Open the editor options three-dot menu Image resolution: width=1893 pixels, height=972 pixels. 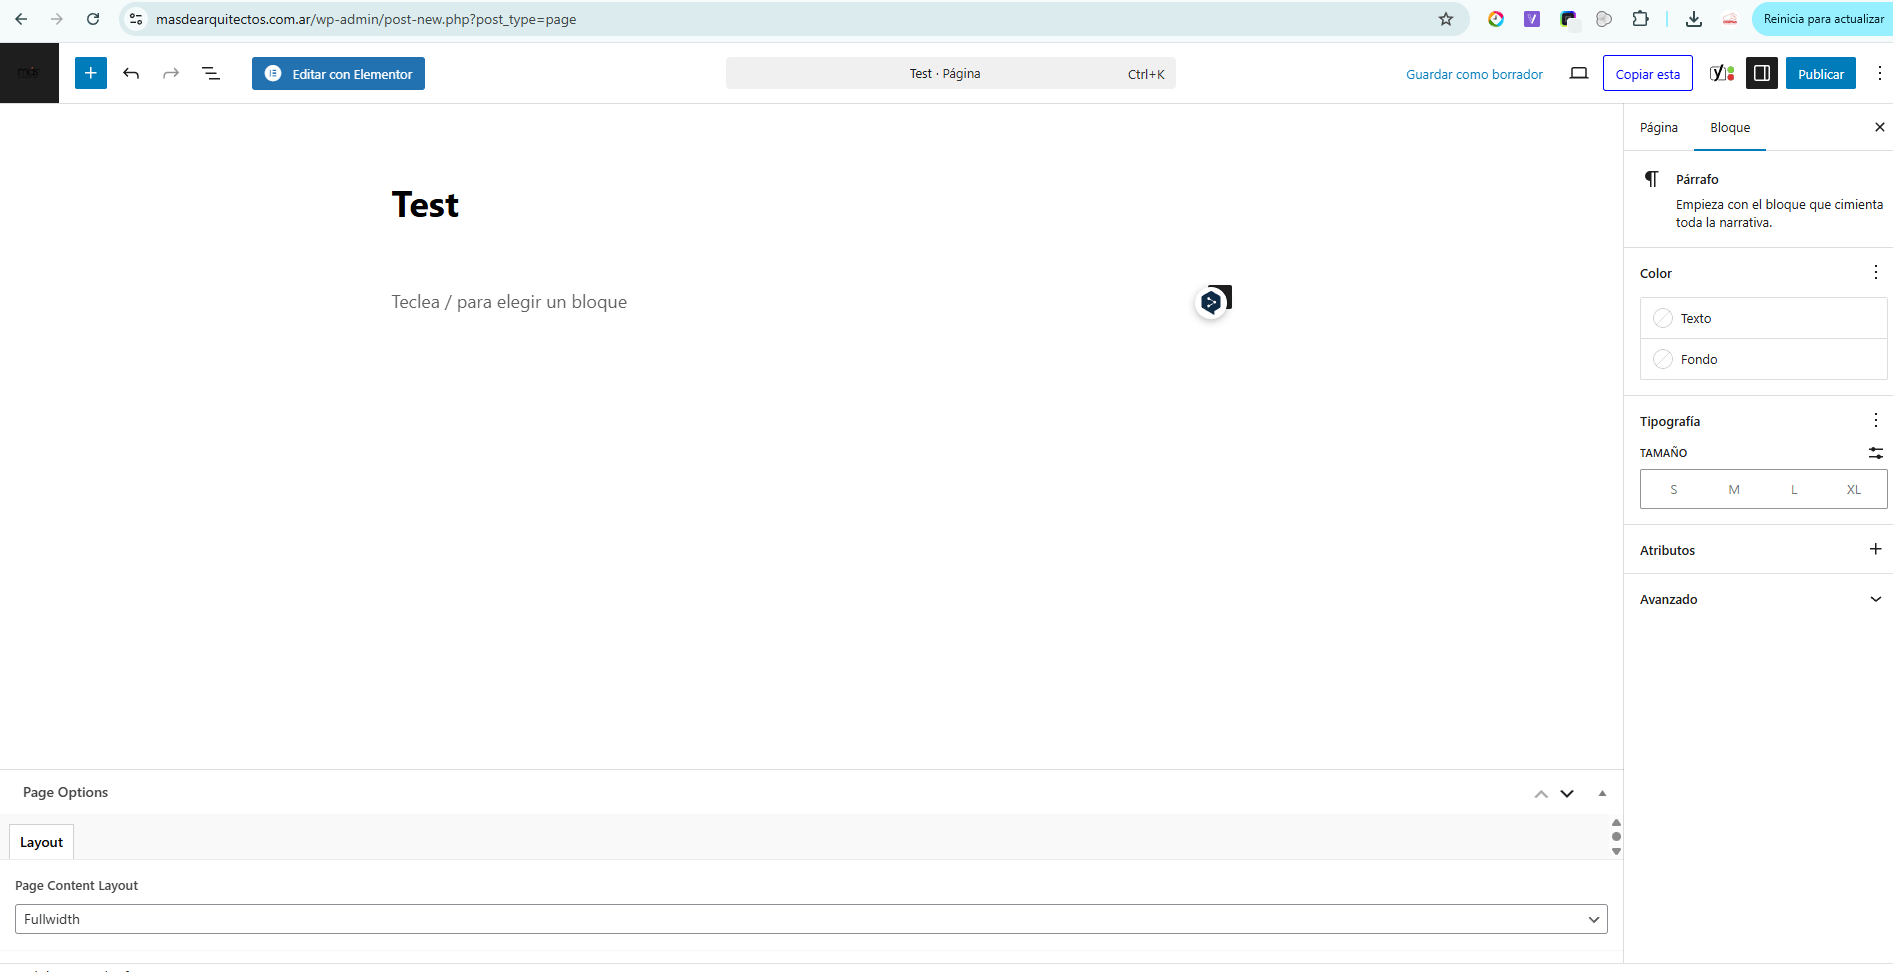pos(1879,73)
